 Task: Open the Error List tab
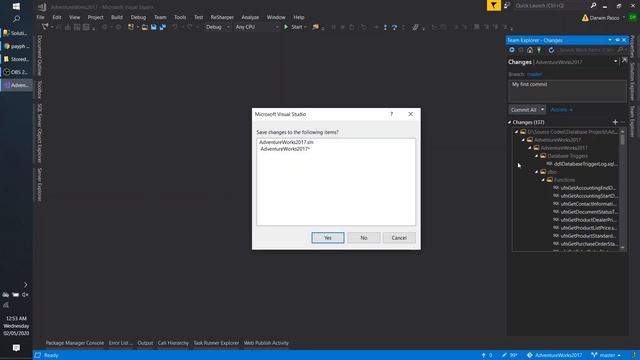click(x=120, y=343)
